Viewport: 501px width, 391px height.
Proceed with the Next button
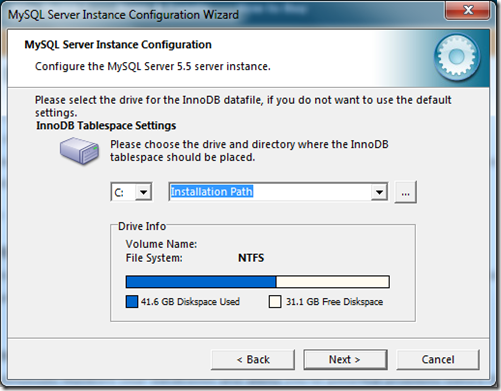coord(345,359)
